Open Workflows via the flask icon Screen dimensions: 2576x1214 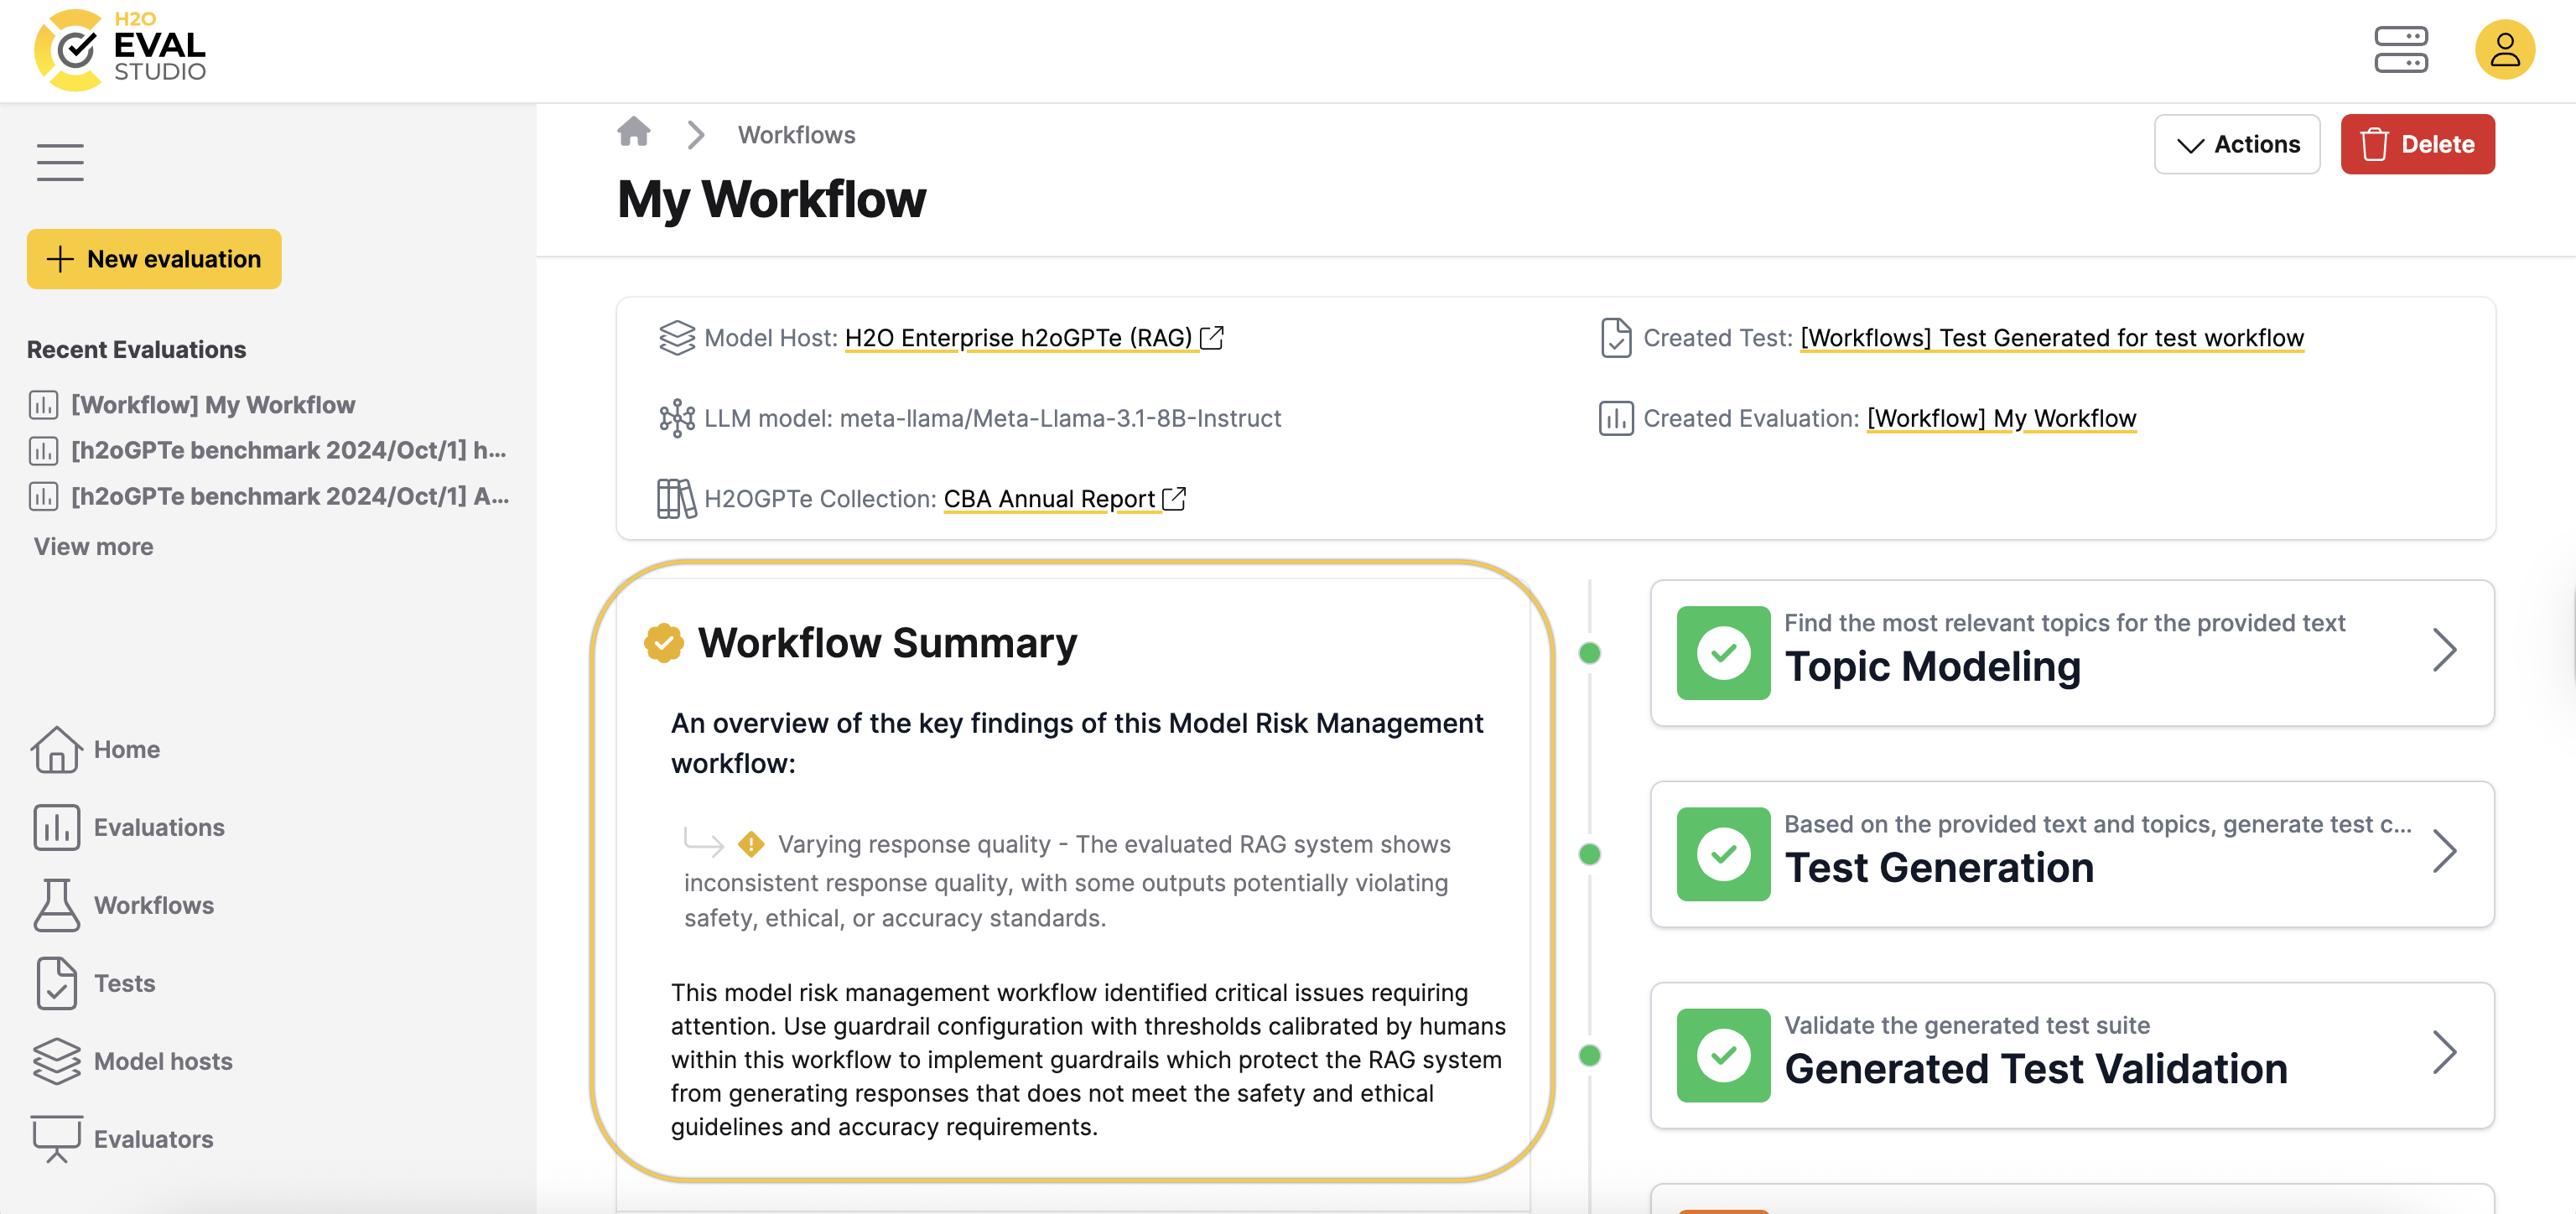click(57, 905)
